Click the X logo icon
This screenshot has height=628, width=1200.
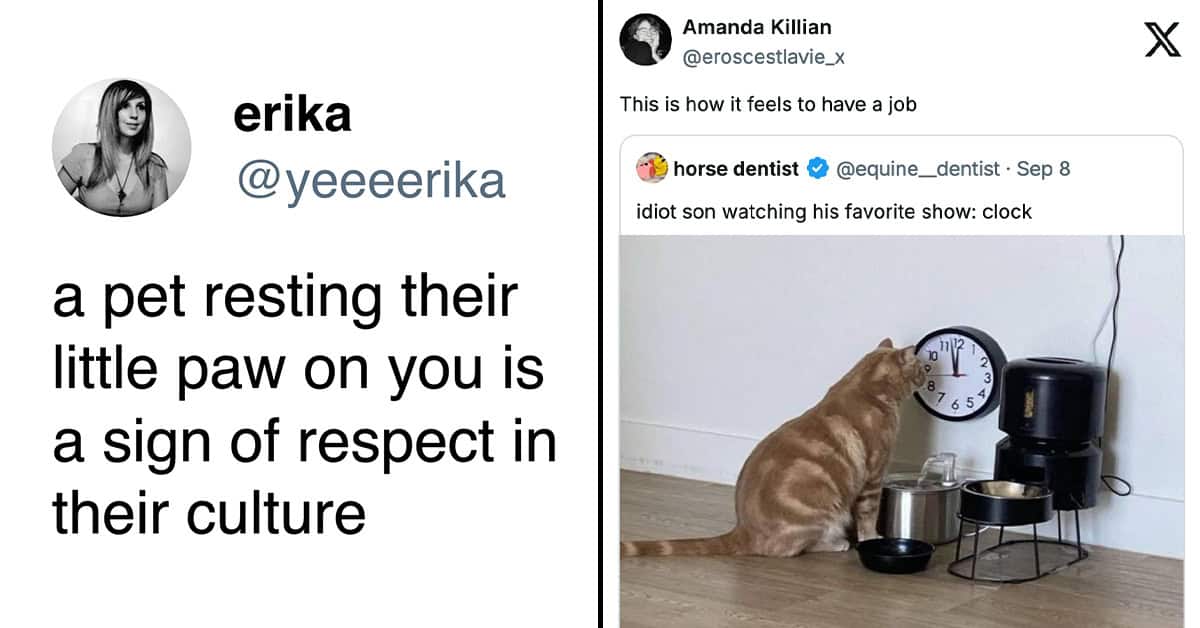tap(1161, 39)
